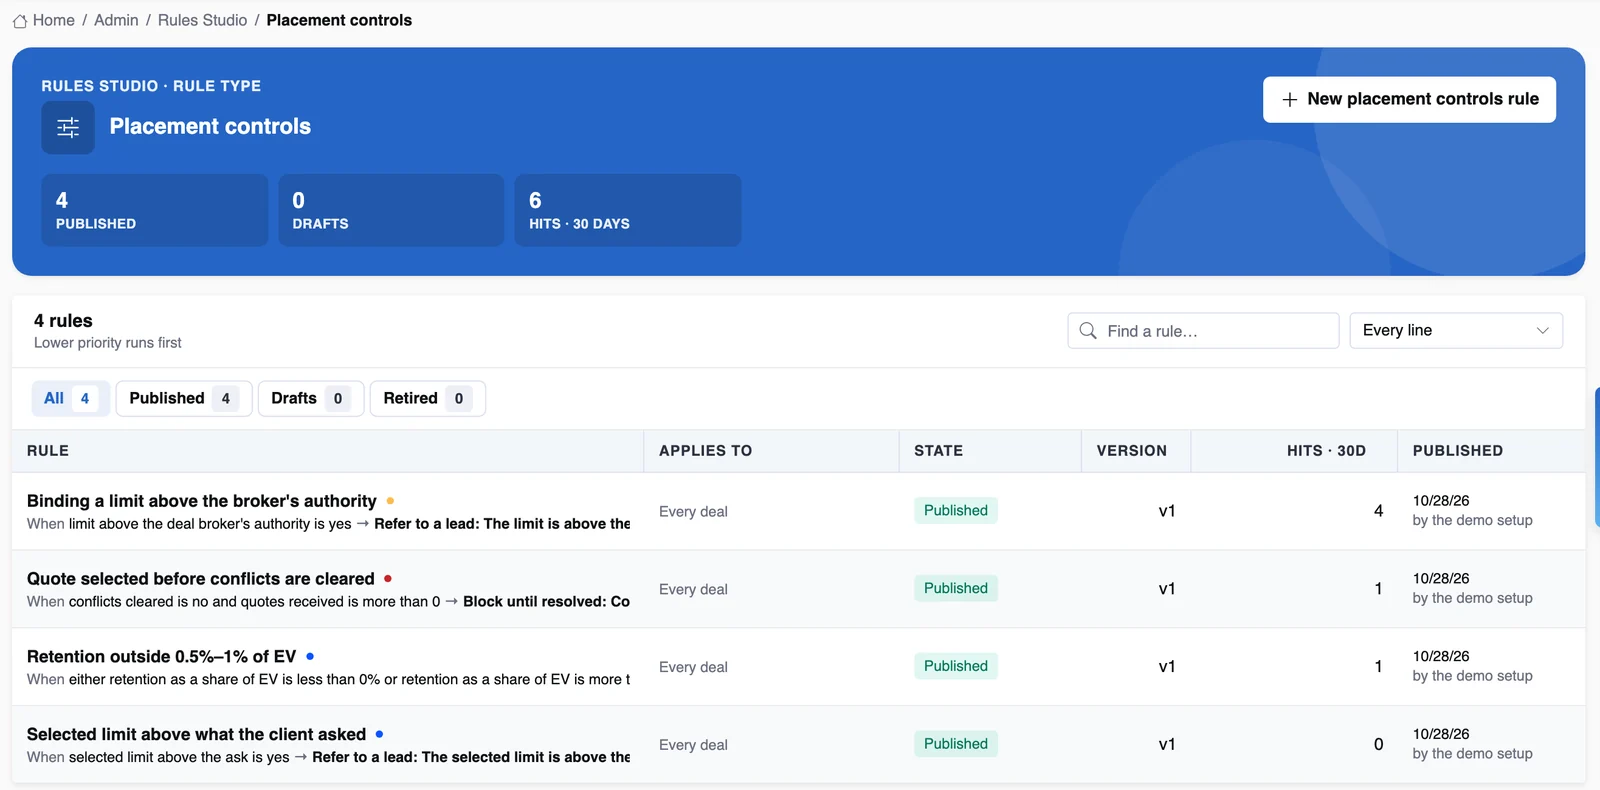
Task: Open the Binding a limit above broker's authority rule
Action: 202,501
